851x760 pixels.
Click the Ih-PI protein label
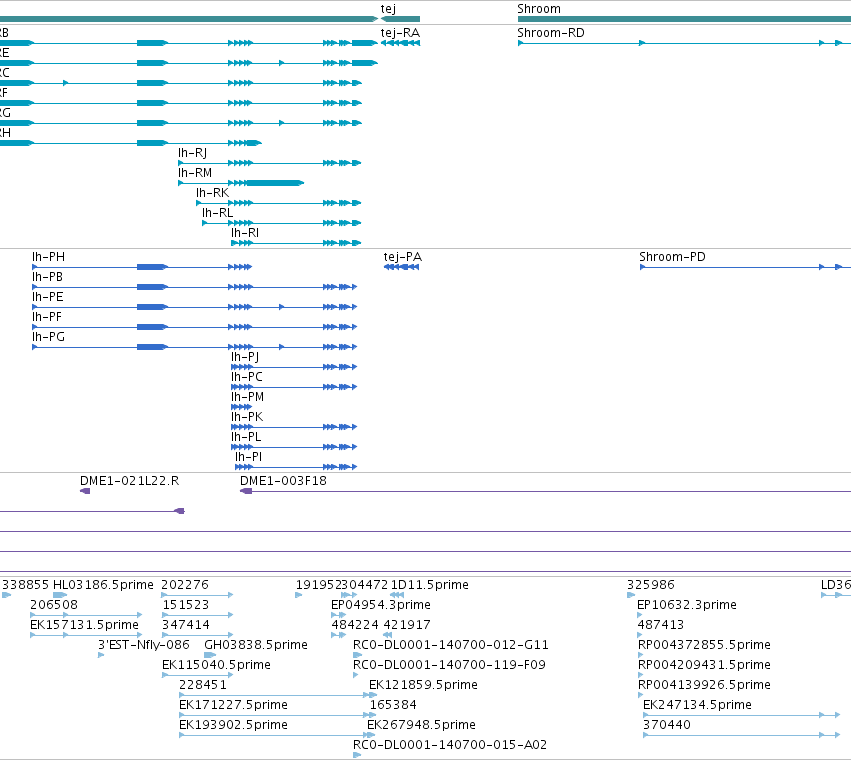click(249, 457)
